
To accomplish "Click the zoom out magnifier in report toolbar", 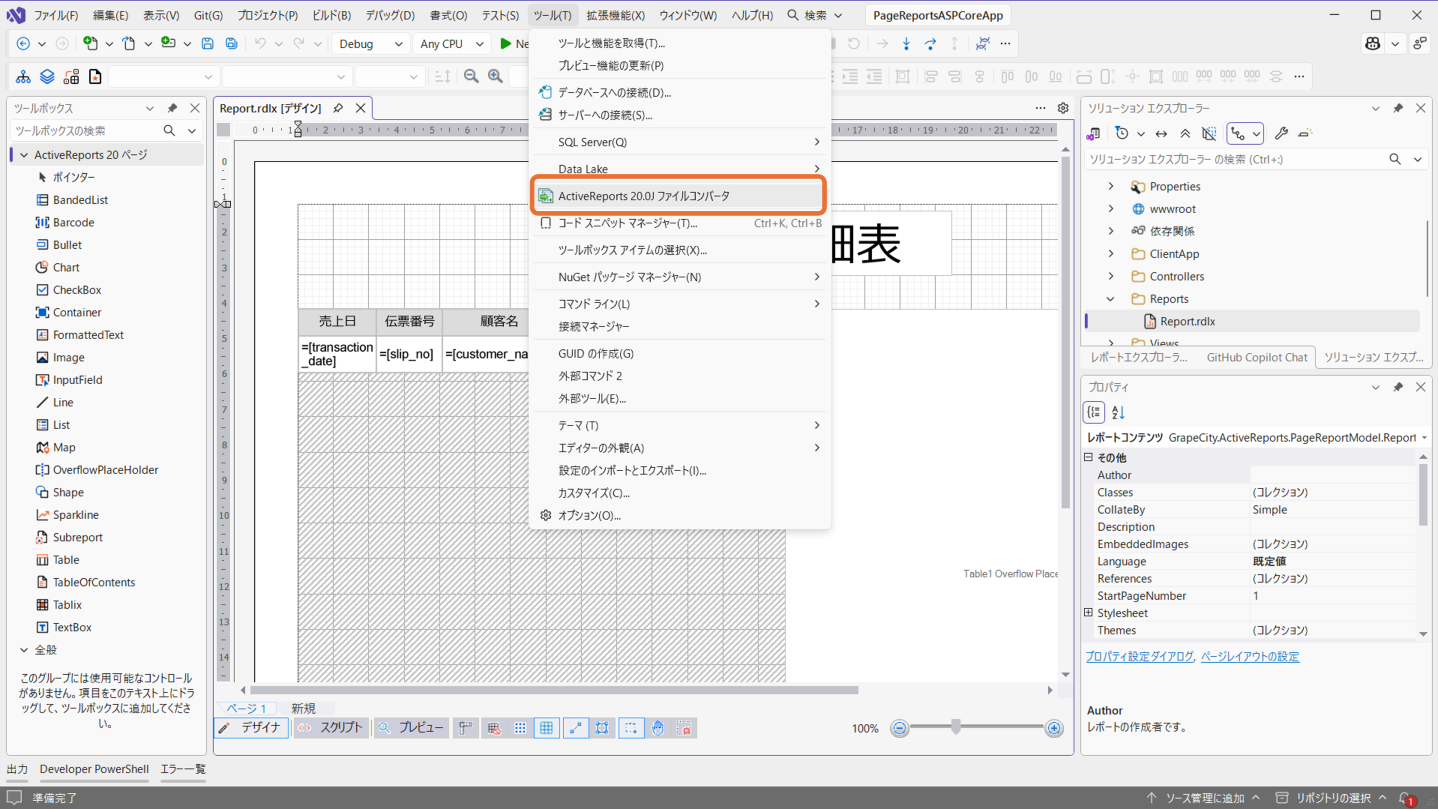I will [x=471, y=77].
